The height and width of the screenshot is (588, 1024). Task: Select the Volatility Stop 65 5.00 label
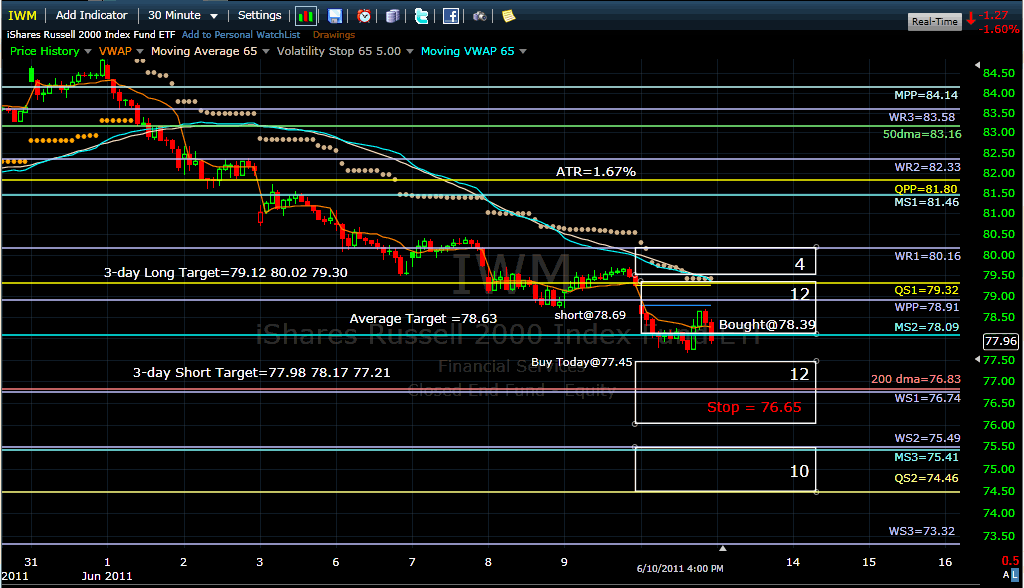pos(338,51)
